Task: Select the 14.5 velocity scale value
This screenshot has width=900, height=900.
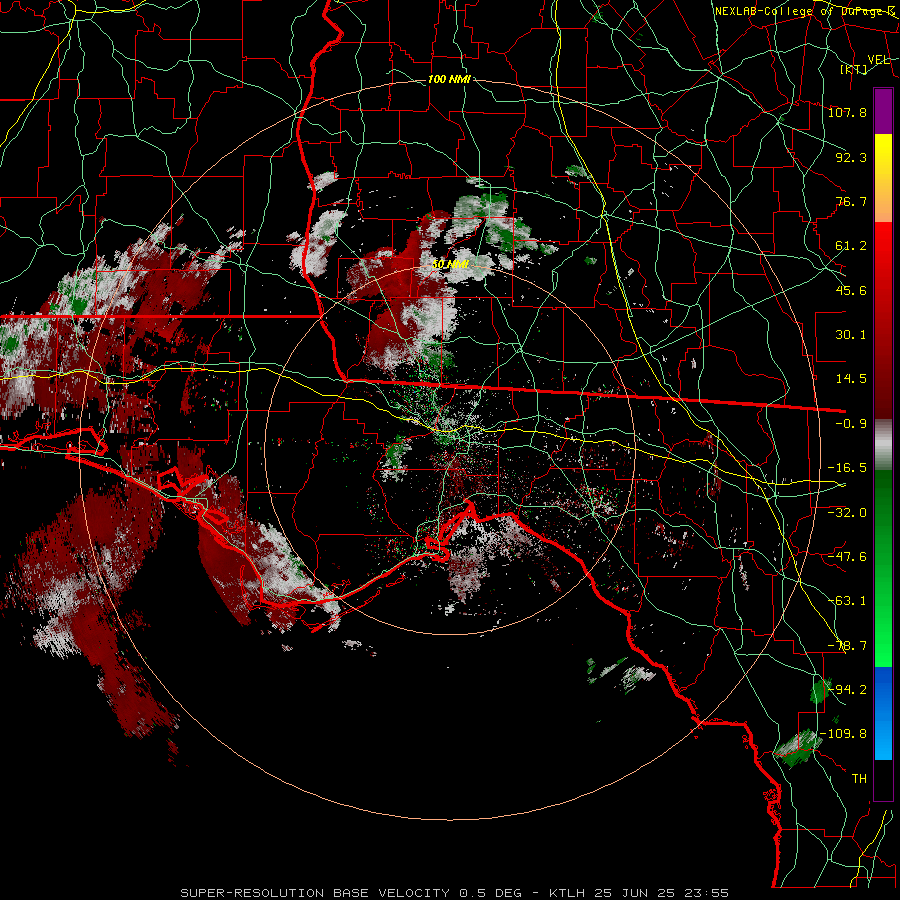Action: pos(851,379)
